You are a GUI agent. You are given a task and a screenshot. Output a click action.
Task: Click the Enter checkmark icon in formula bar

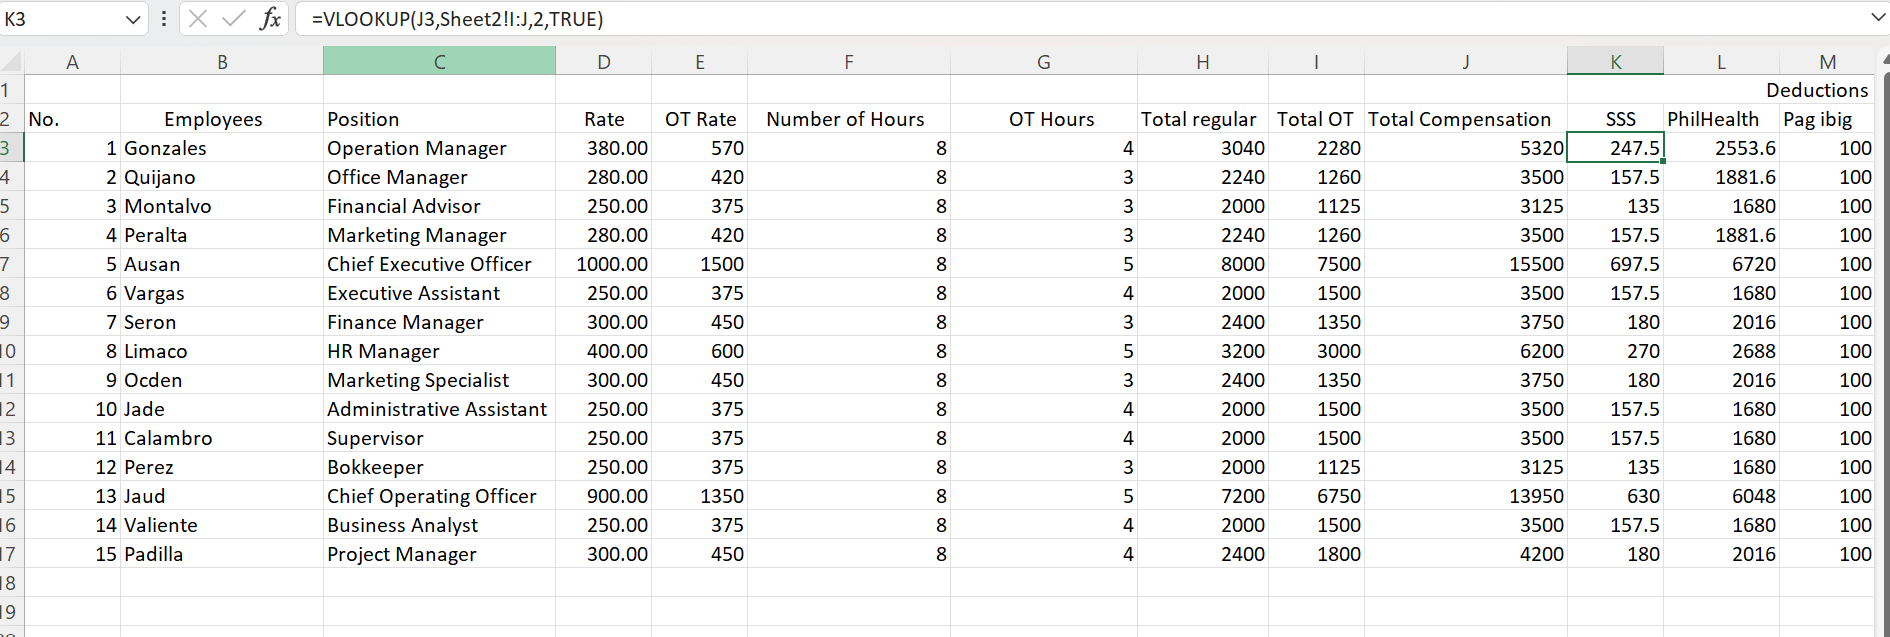pos(234,19)
